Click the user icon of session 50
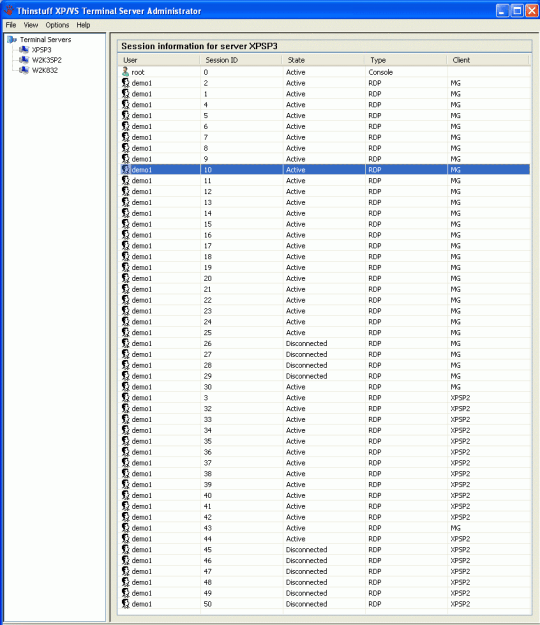 pos(126,604)
